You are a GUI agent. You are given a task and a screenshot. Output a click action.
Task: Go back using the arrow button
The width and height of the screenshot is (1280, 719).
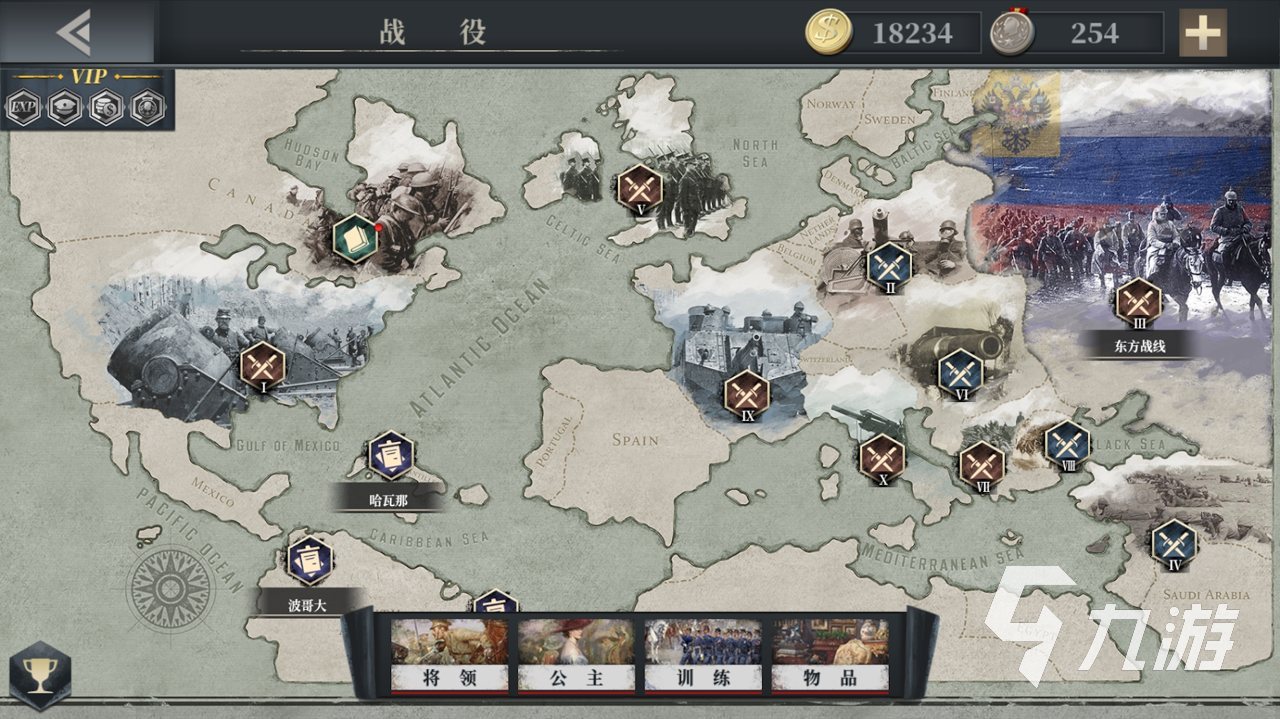coord(74,33)
